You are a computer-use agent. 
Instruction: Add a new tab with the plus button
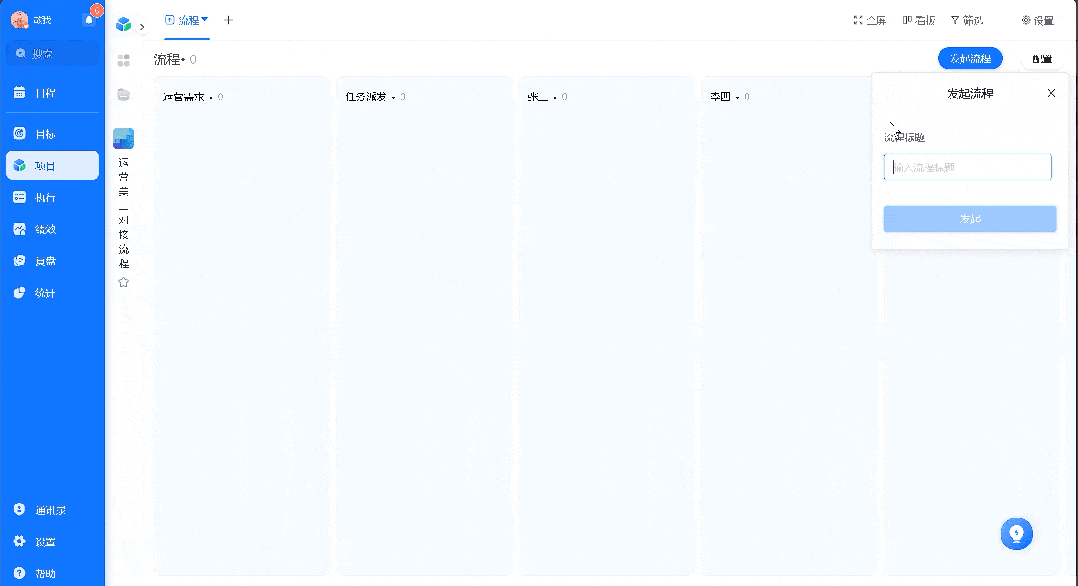[x=228, y=19]
